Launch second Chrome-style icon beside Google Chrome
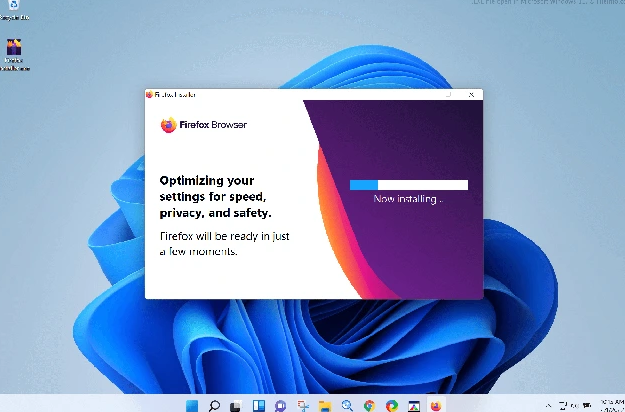Viewport: 625px width, 412px height. (392, 405)
